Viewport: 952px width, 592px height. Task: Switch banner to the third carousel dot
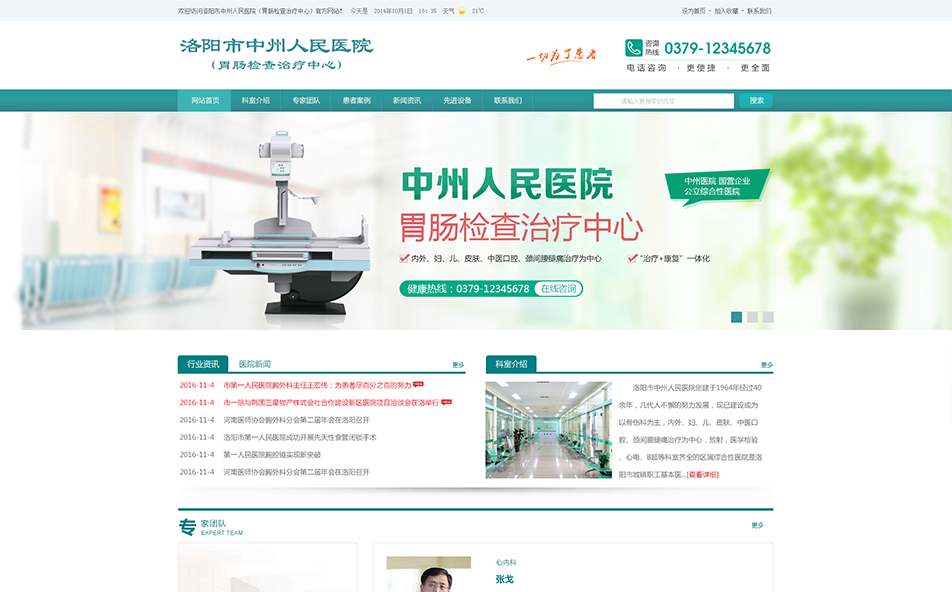(768, 317)
